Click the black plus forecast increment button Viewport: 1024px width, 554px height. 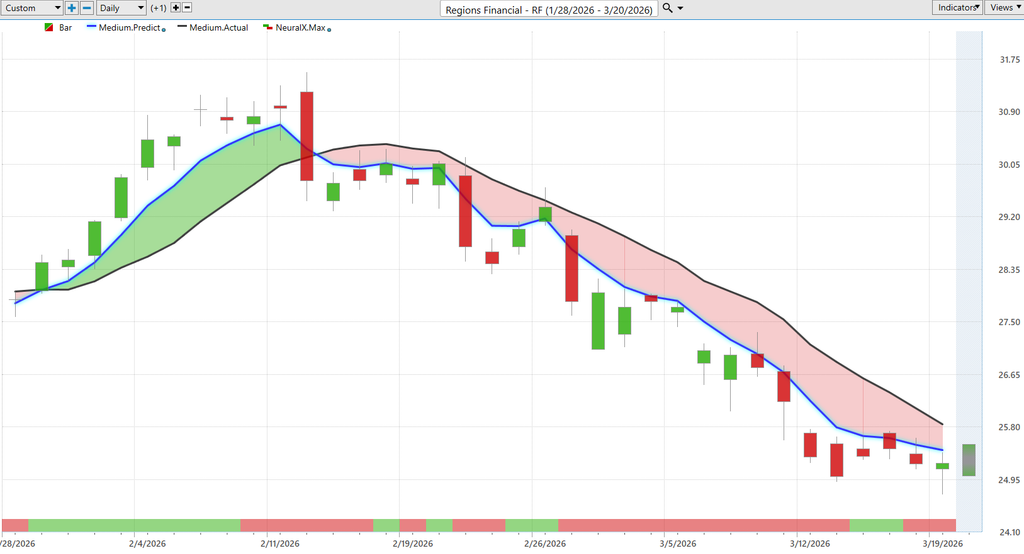(x=176, y=8)
